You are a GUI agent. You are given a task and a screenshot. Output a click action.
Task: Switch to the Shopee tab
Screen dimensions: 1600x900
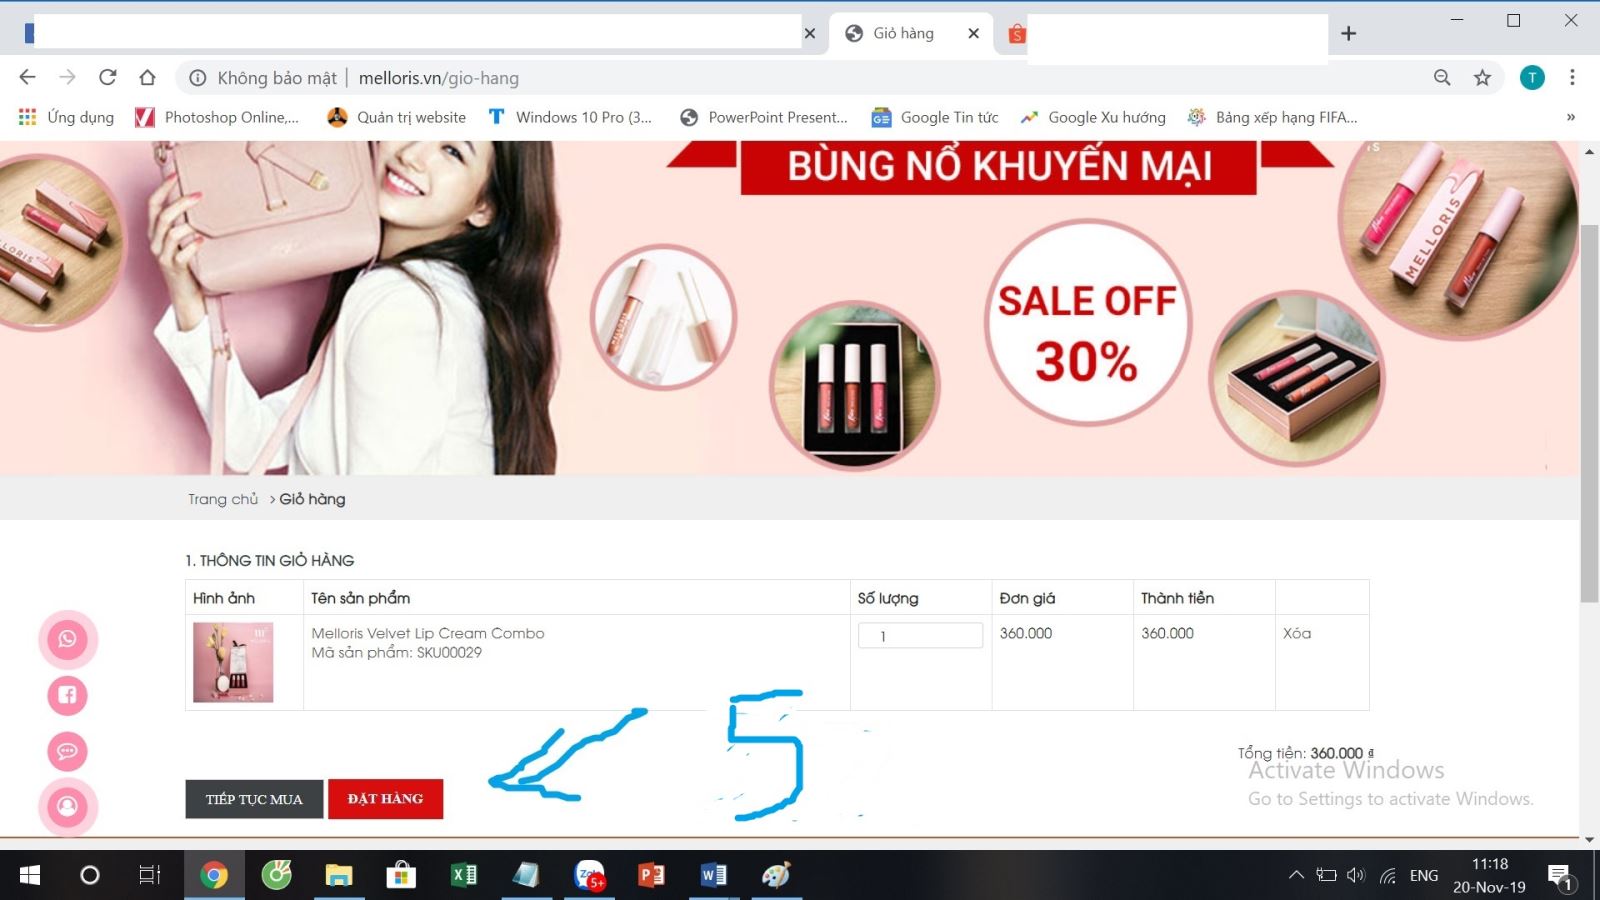1017,34
